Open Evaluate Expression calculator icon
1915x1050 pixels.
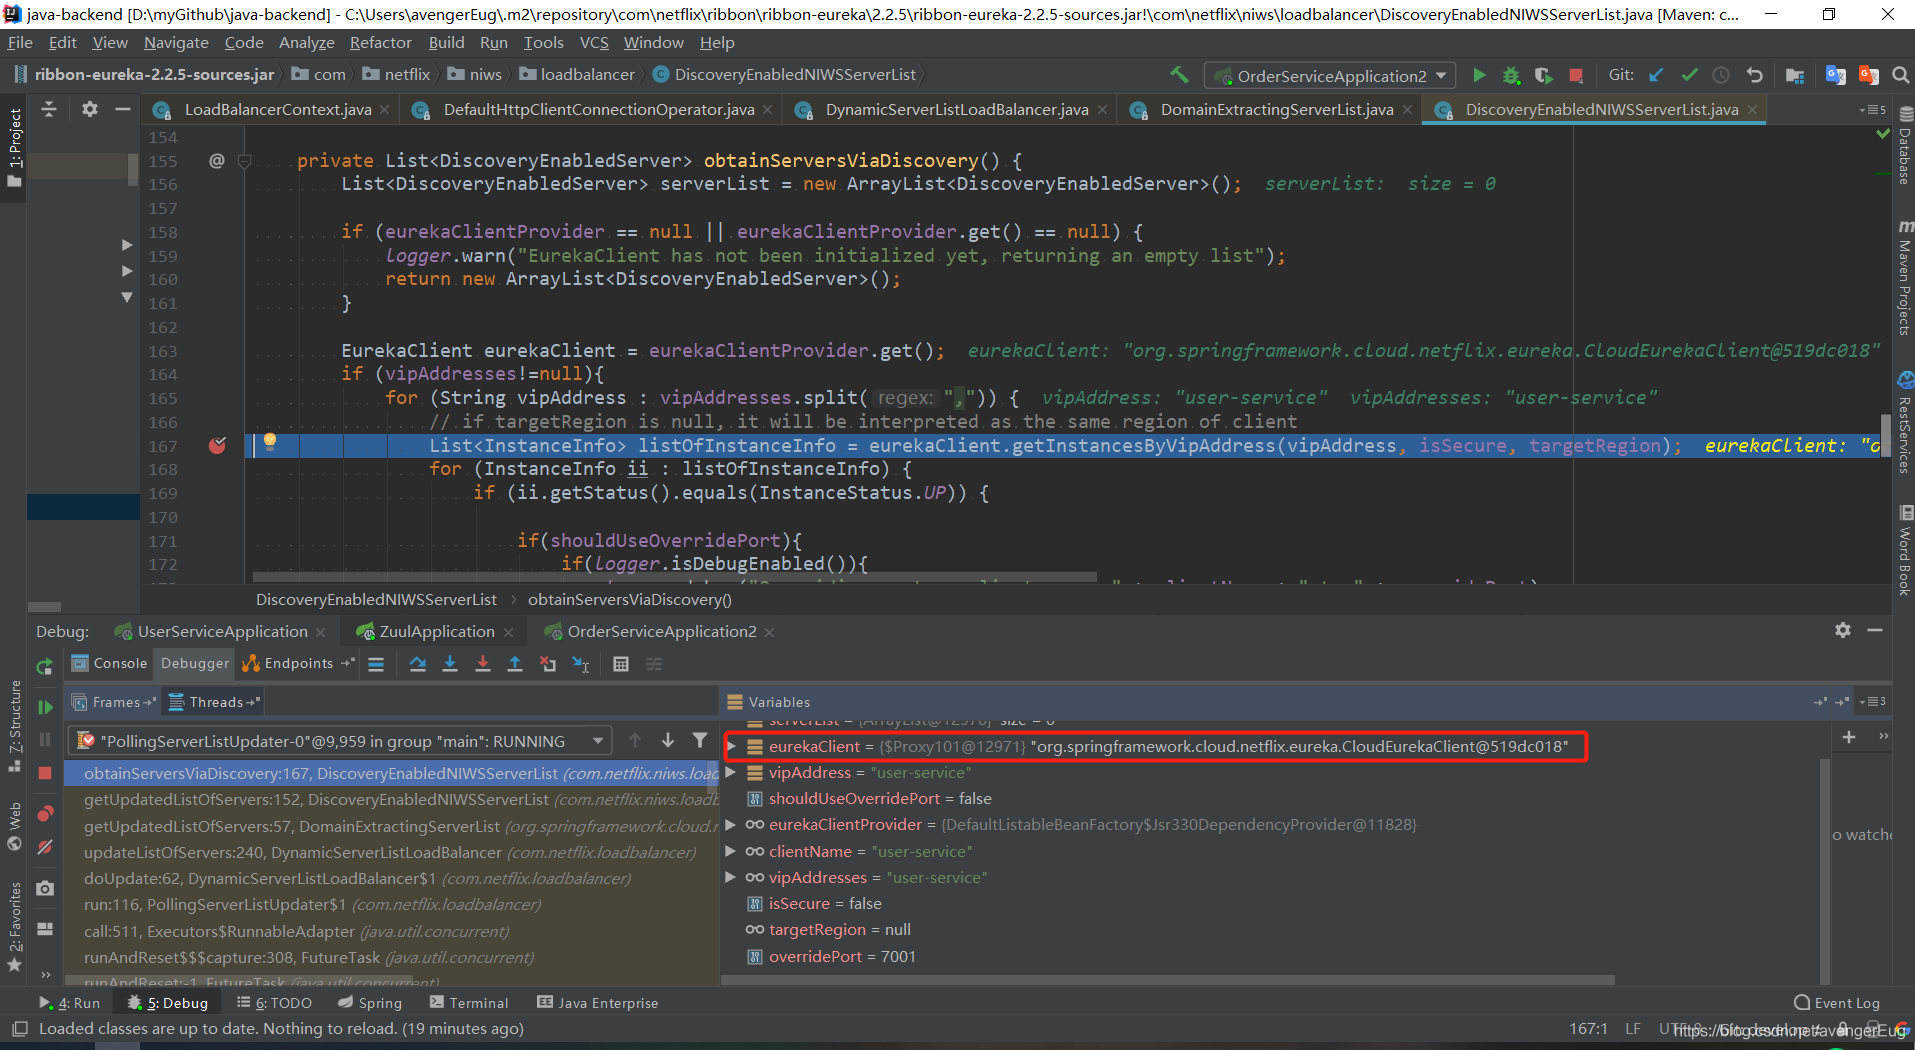tap(621, 664)
